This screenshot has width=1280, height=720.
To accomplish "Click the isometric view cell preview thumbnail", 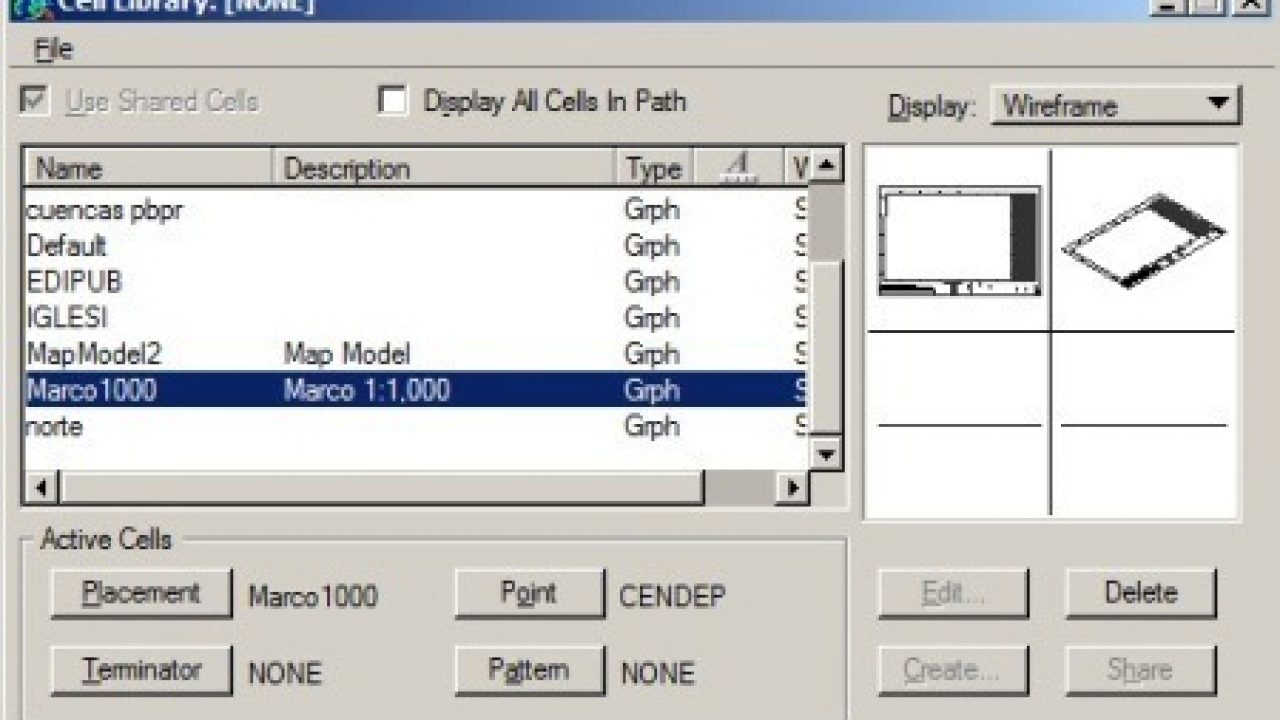I will (x=1143, y=241).
